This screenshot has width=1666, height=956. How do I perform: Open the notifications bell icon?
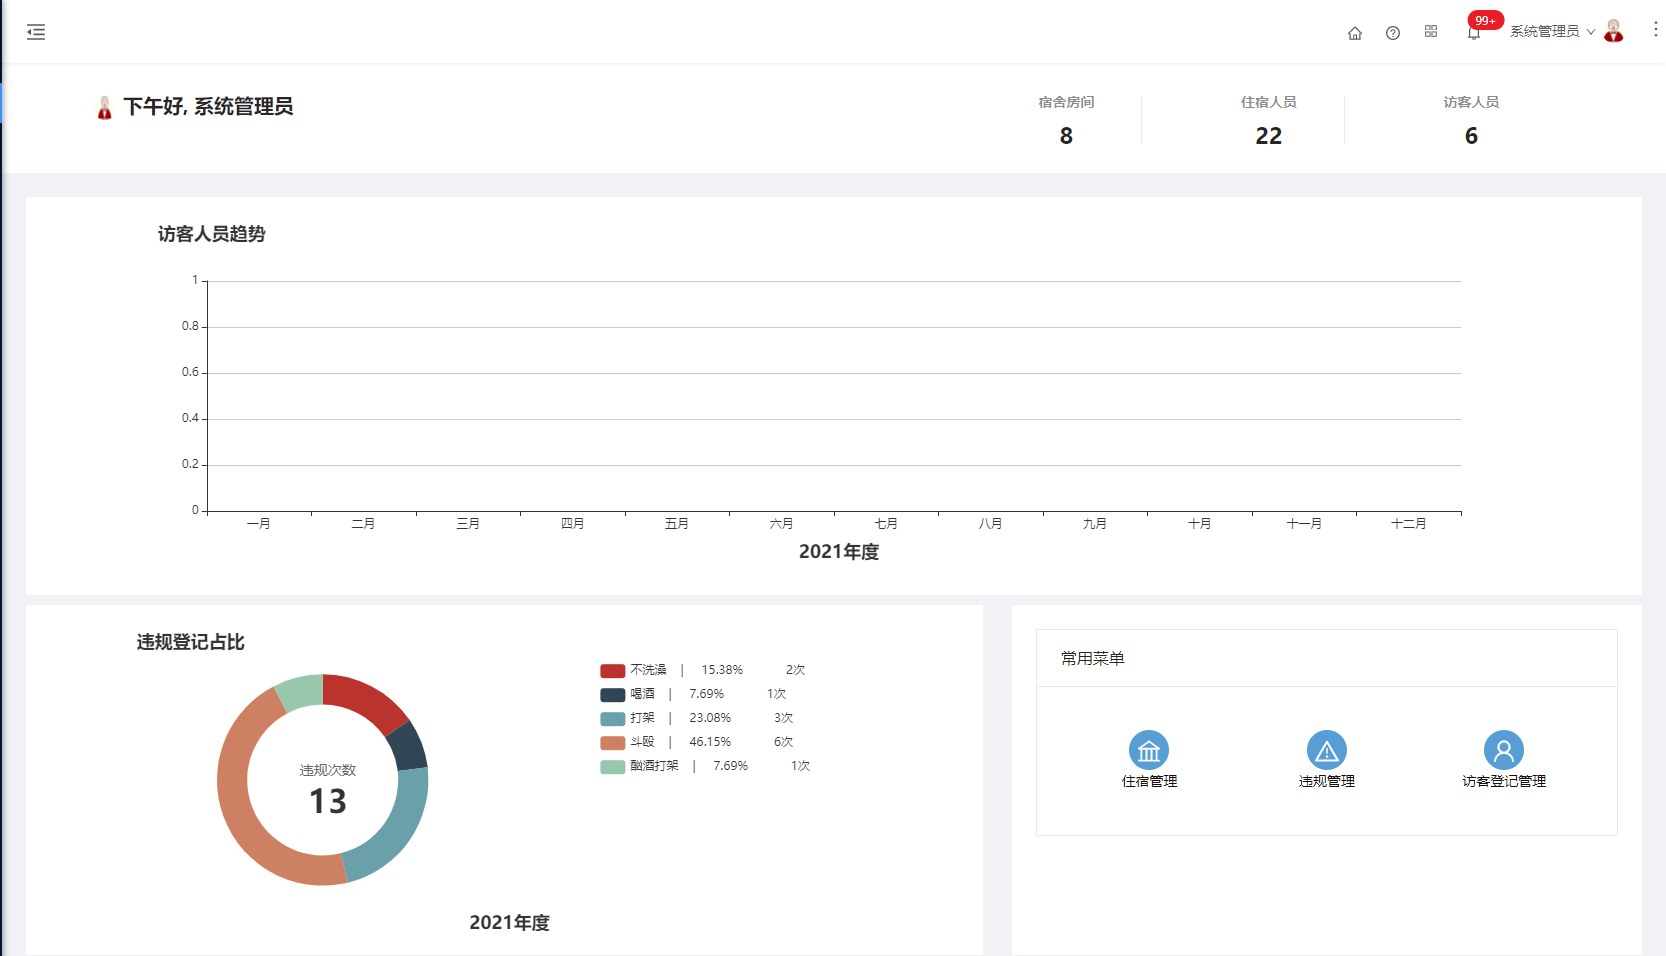click(1474, 33)
